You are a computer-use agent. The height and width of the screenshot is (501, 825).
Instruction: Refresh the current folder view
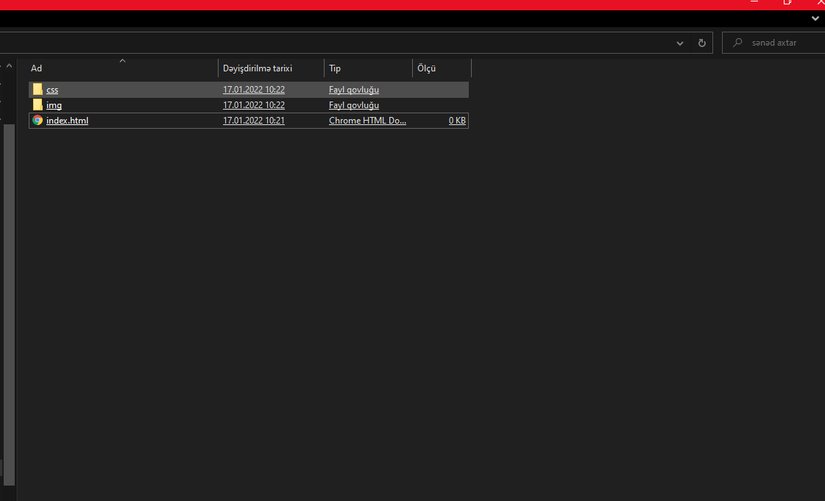(702, 43)
